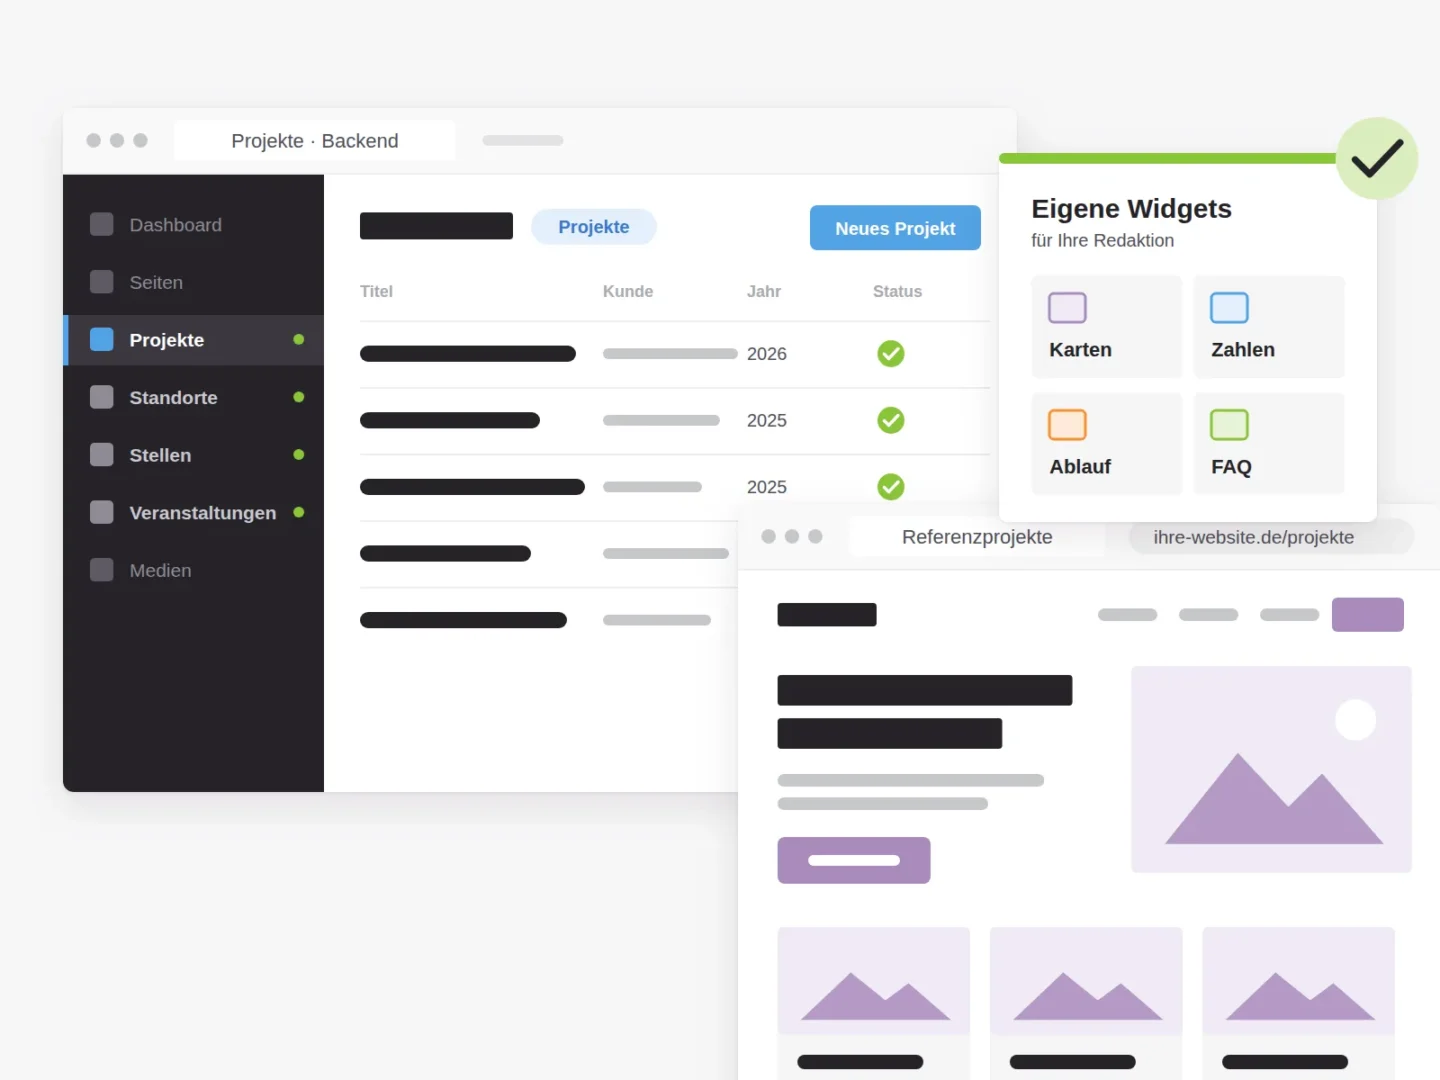Click the Jahr column header

click(764, 291)
